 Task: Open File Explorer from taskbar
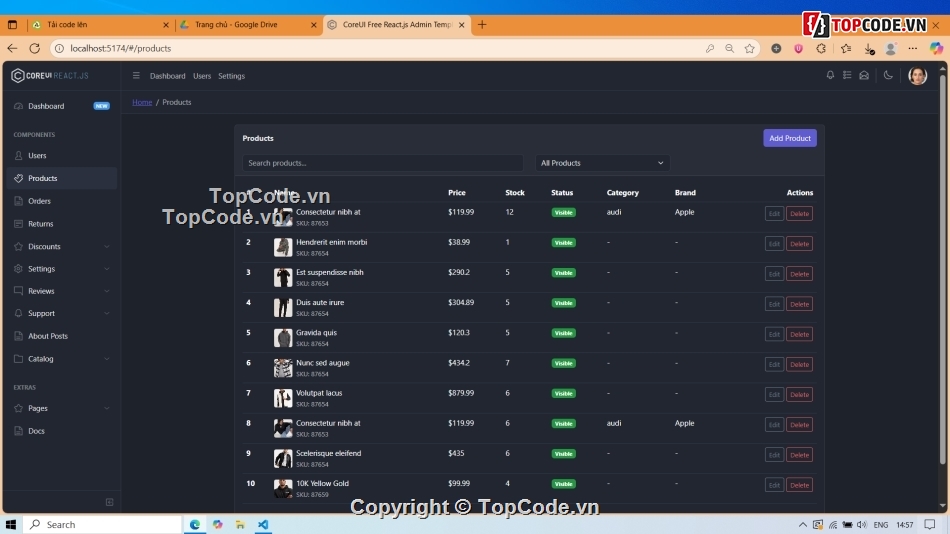[x=240, y=524]
